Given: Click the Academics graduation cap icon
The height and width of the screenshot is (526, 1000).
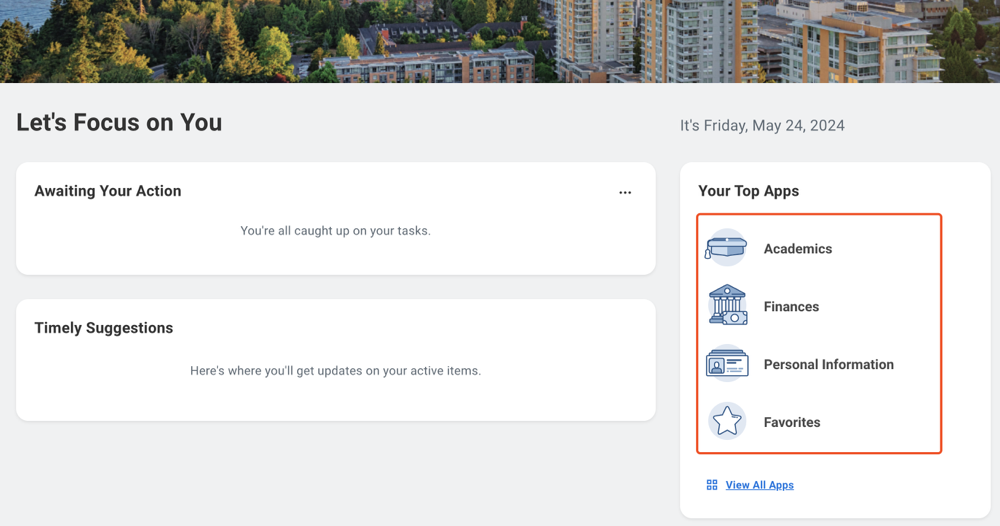Looking at the screenshot, I should 726,248.
